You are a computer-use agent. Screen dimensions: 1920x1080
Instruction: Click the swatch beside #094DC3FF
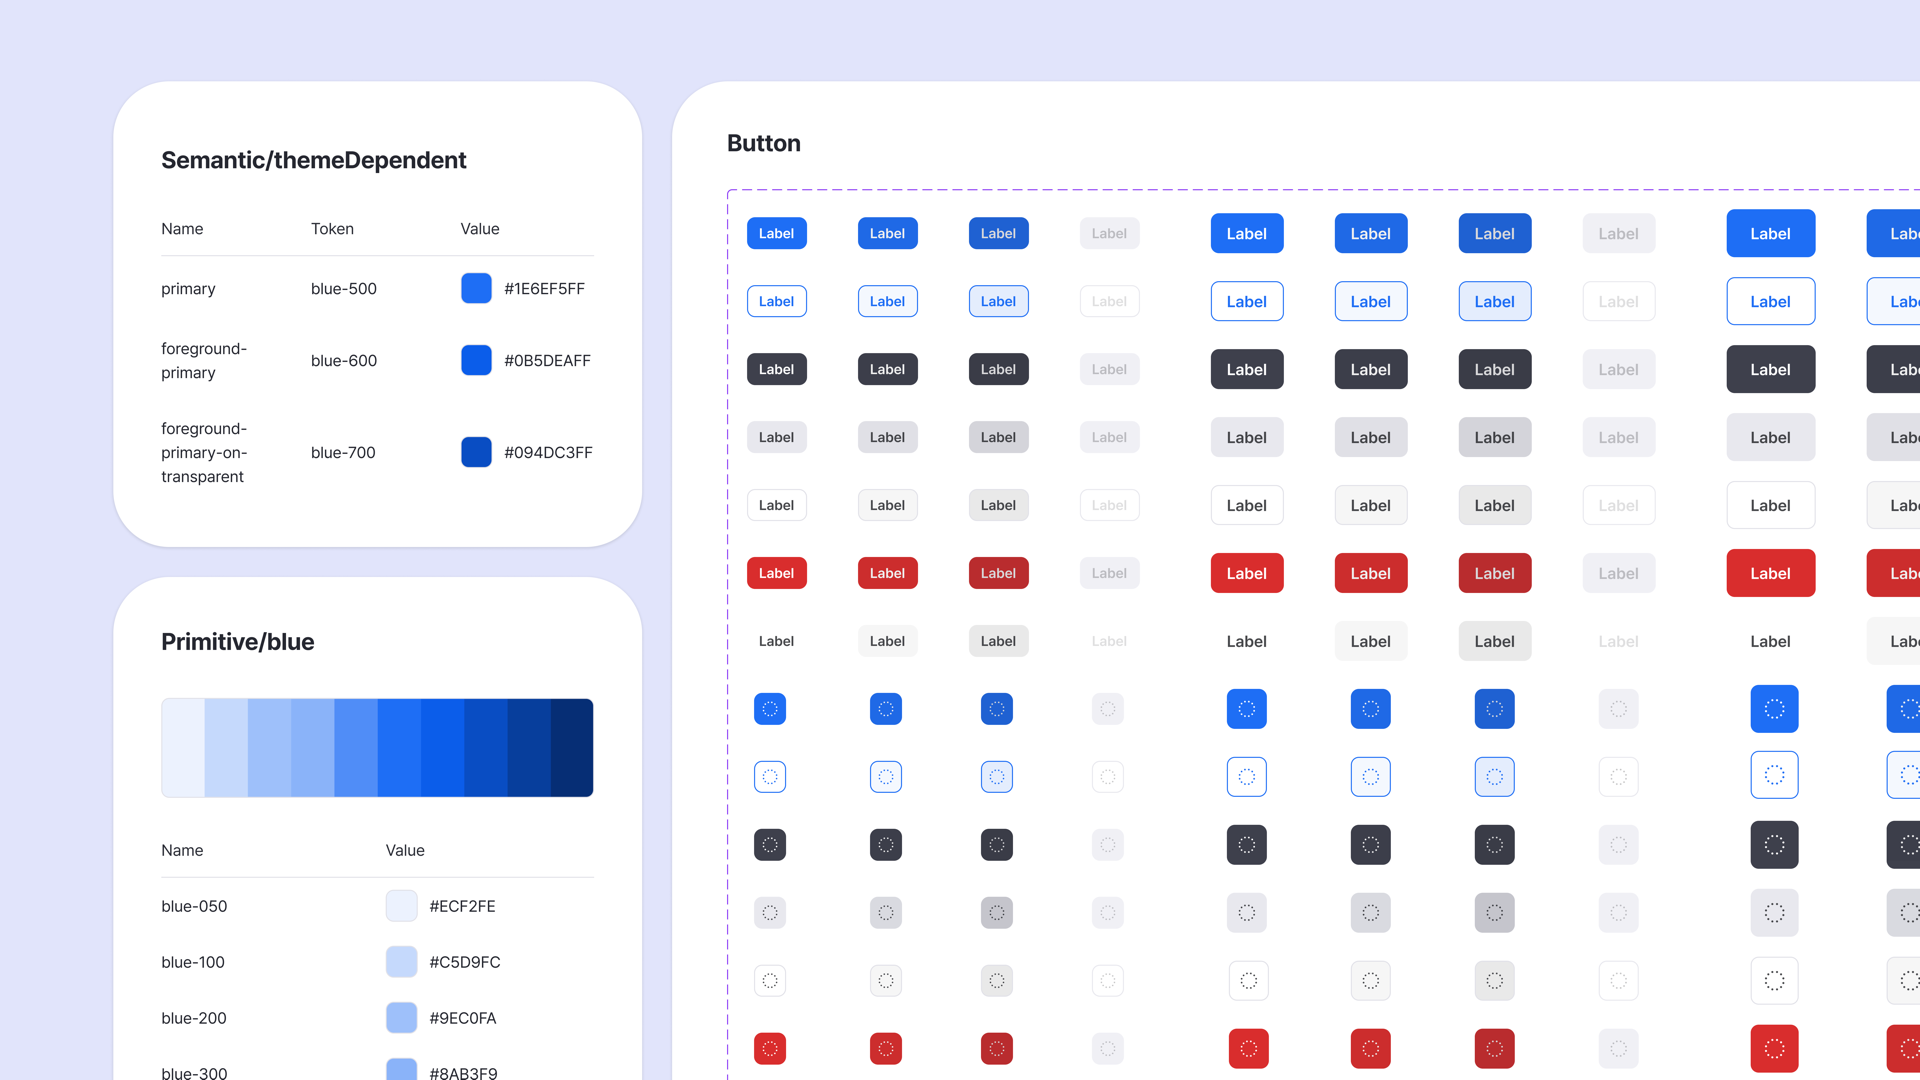(476, 452)
